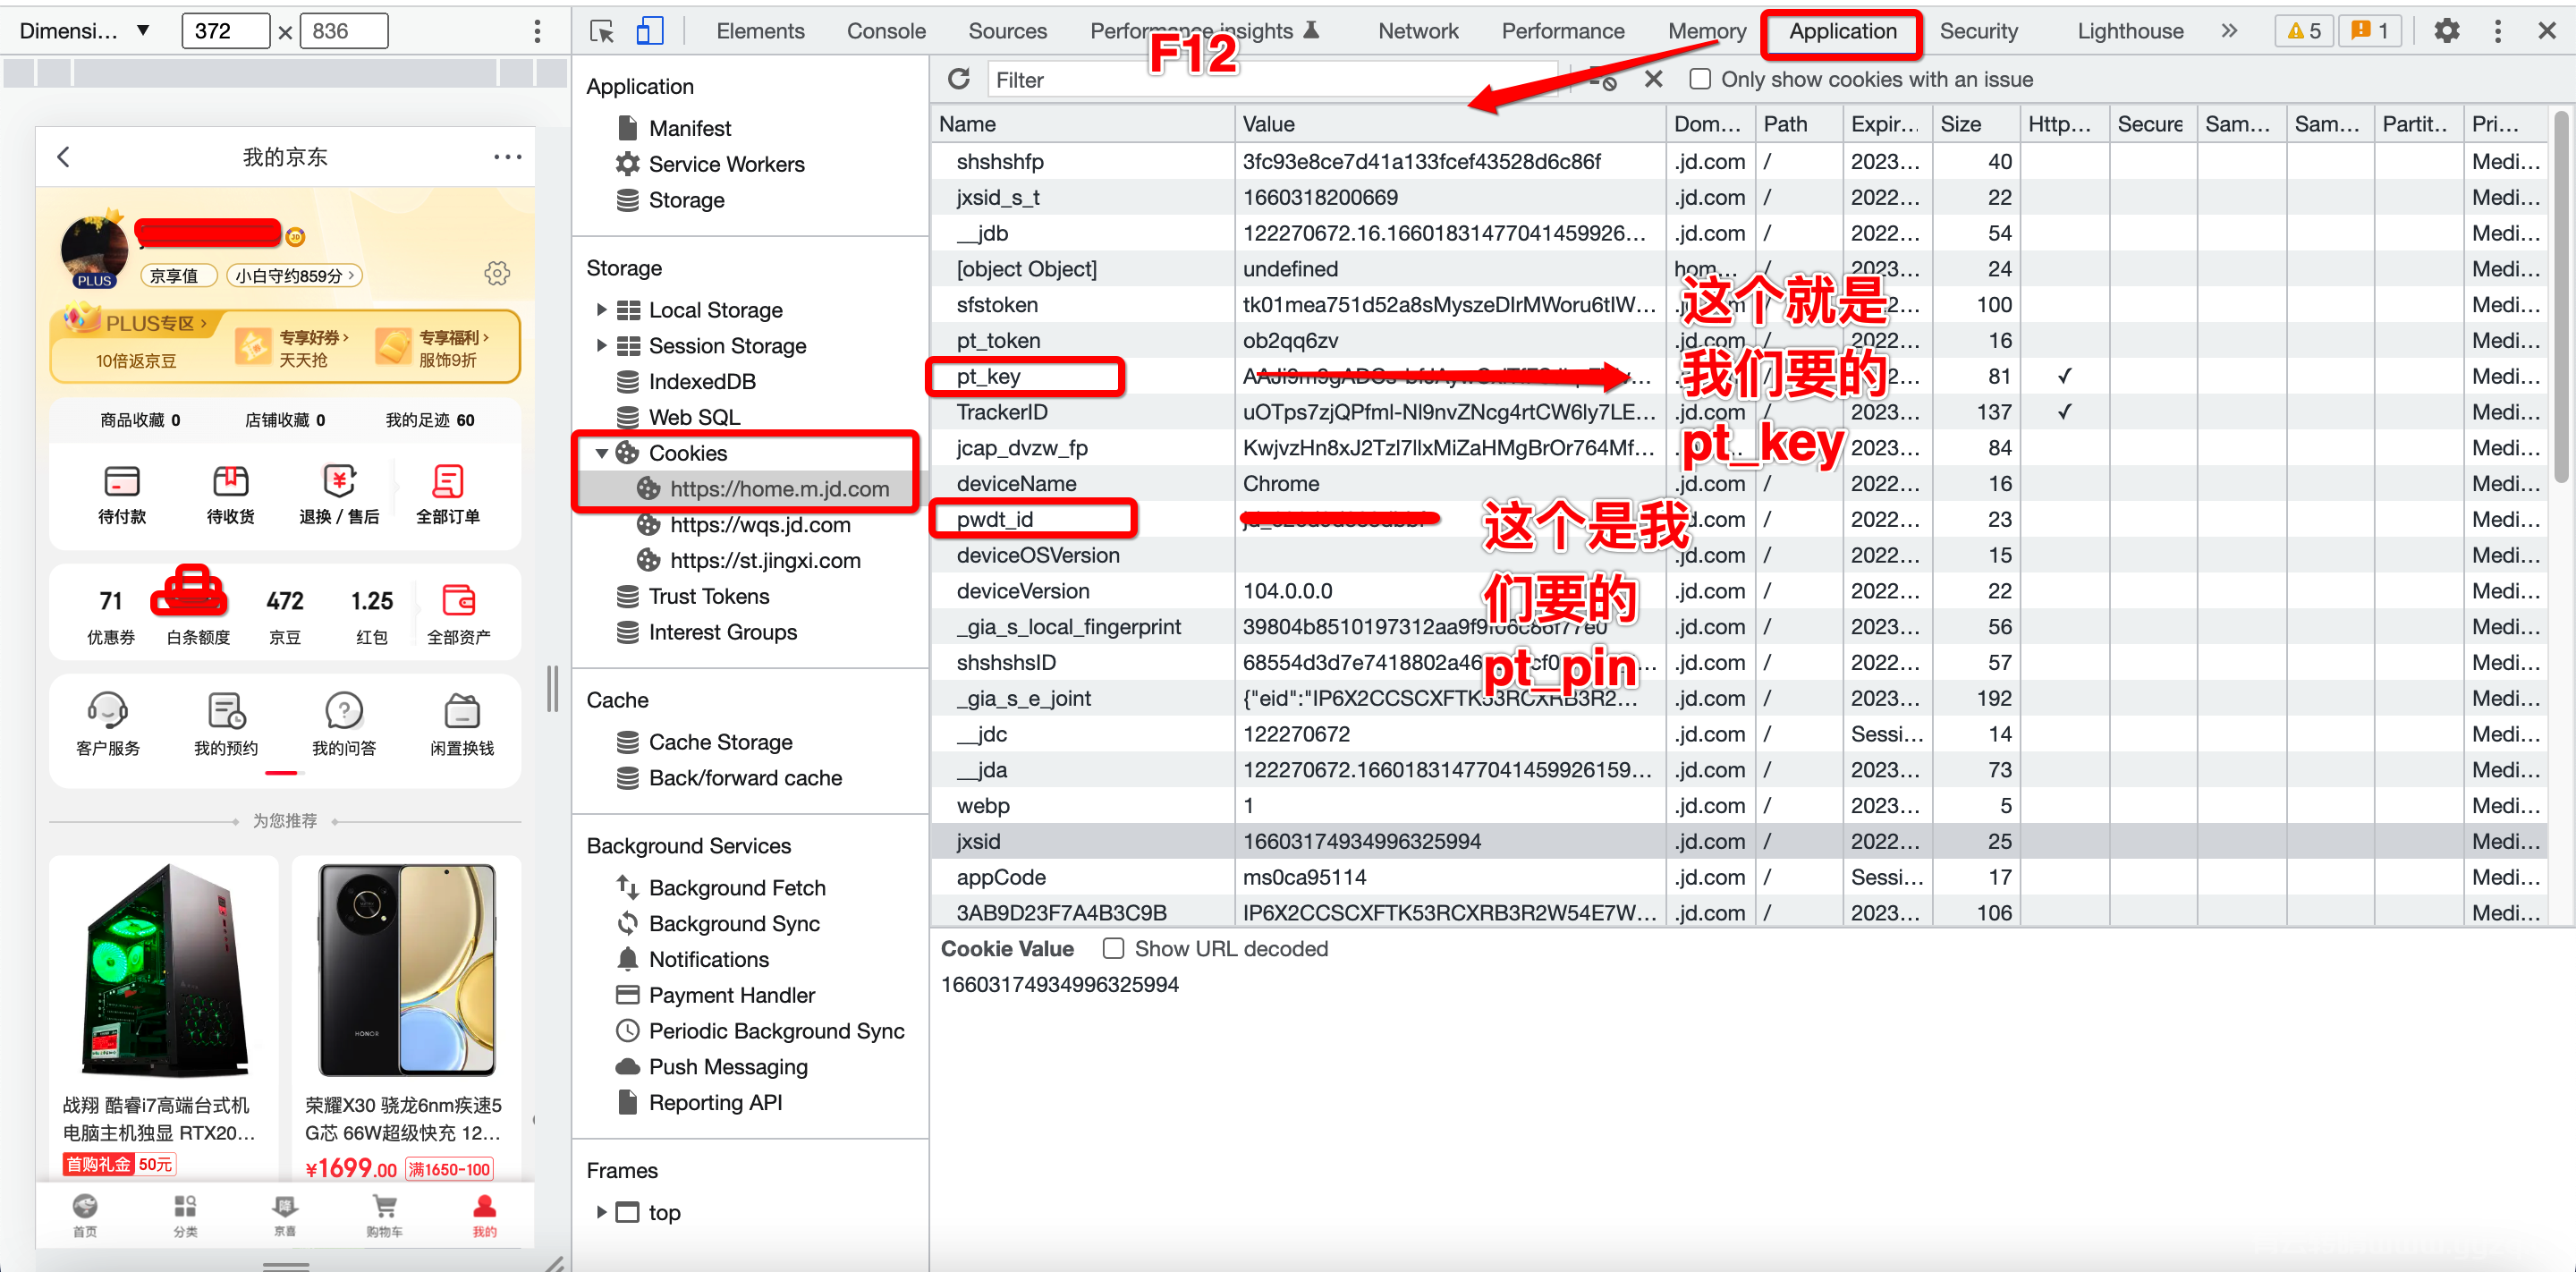Screen dimensions: 2576x1272
Task: Open DevTools settings gear
Action: click(x=2446, y=31)
